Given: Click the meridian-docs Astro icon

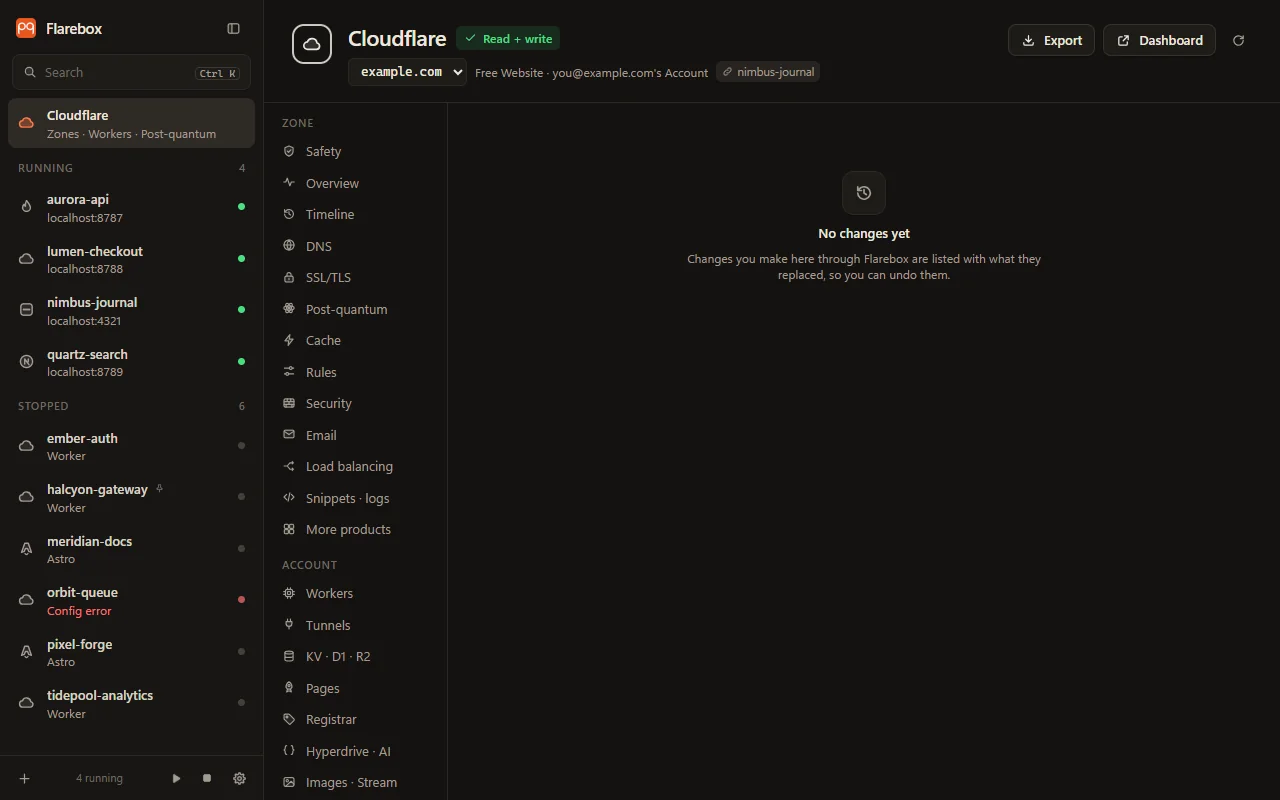Looking at the screenshot, I should (27, 549).
